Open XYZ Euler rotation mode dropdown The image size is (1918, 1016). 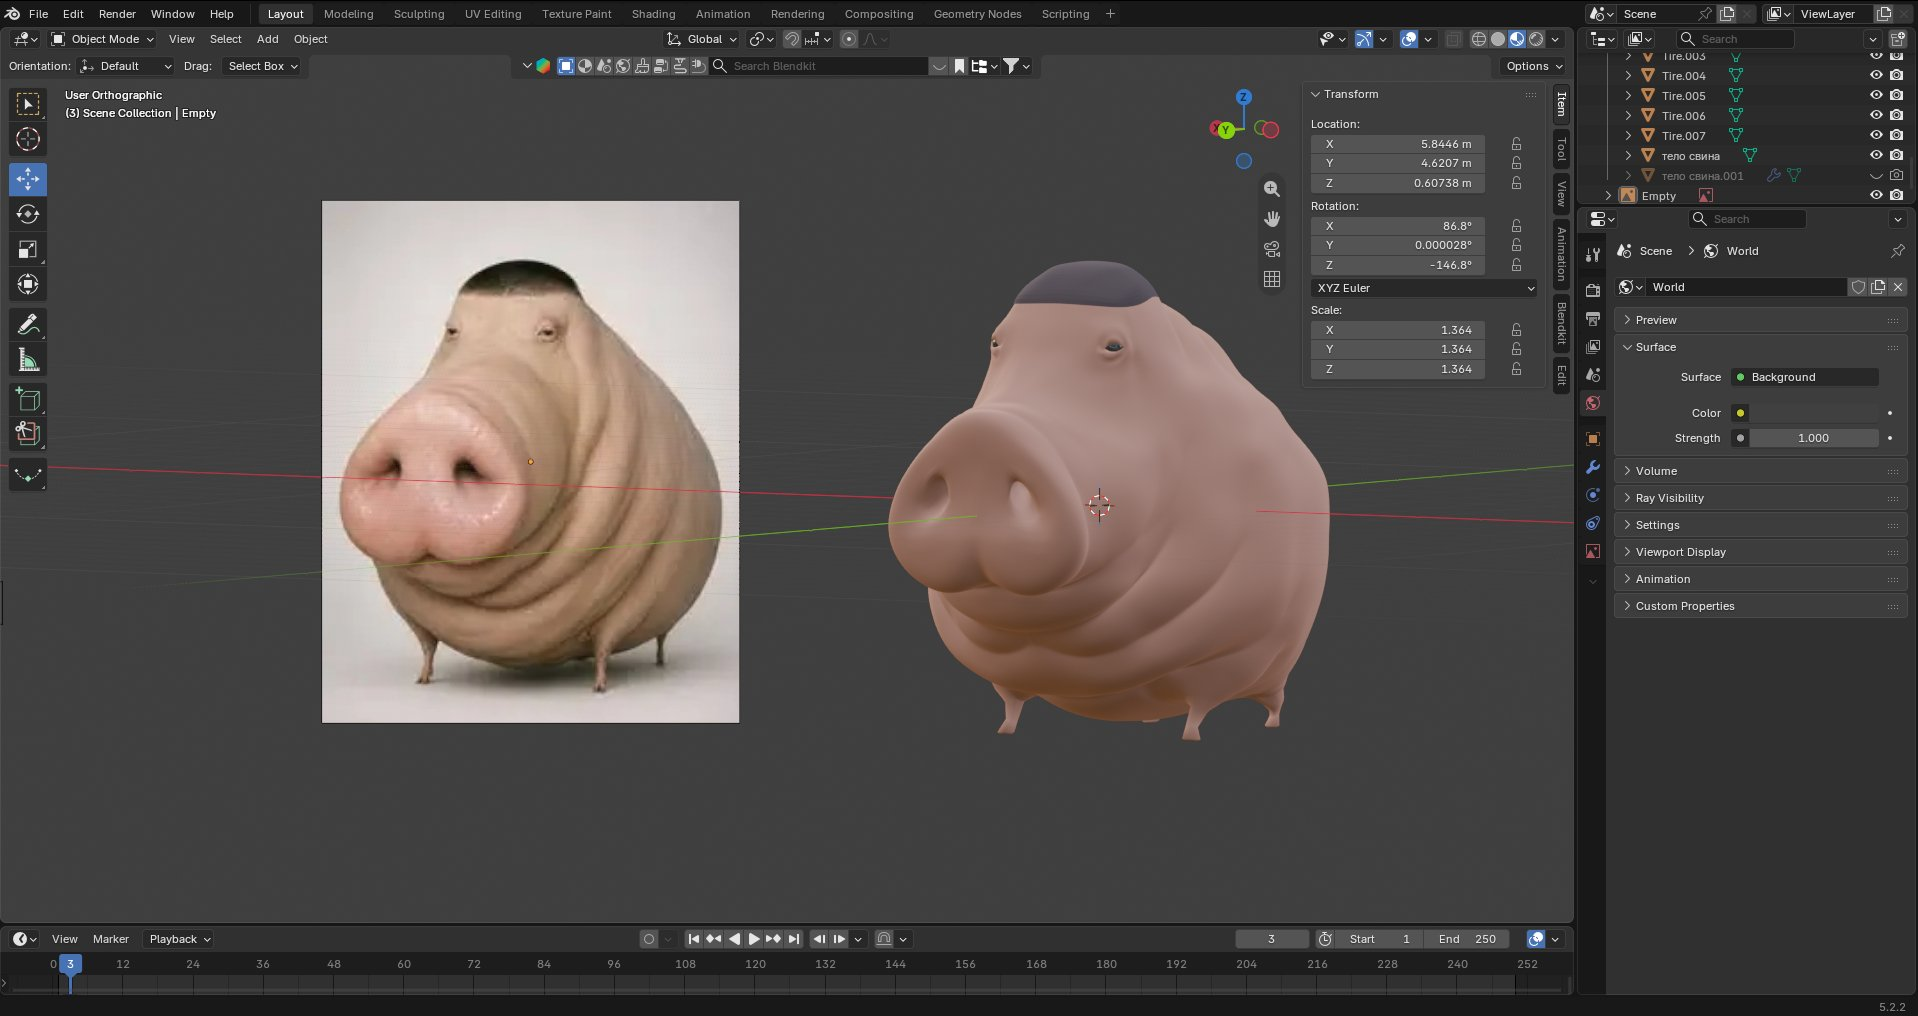click(1424, 288)
